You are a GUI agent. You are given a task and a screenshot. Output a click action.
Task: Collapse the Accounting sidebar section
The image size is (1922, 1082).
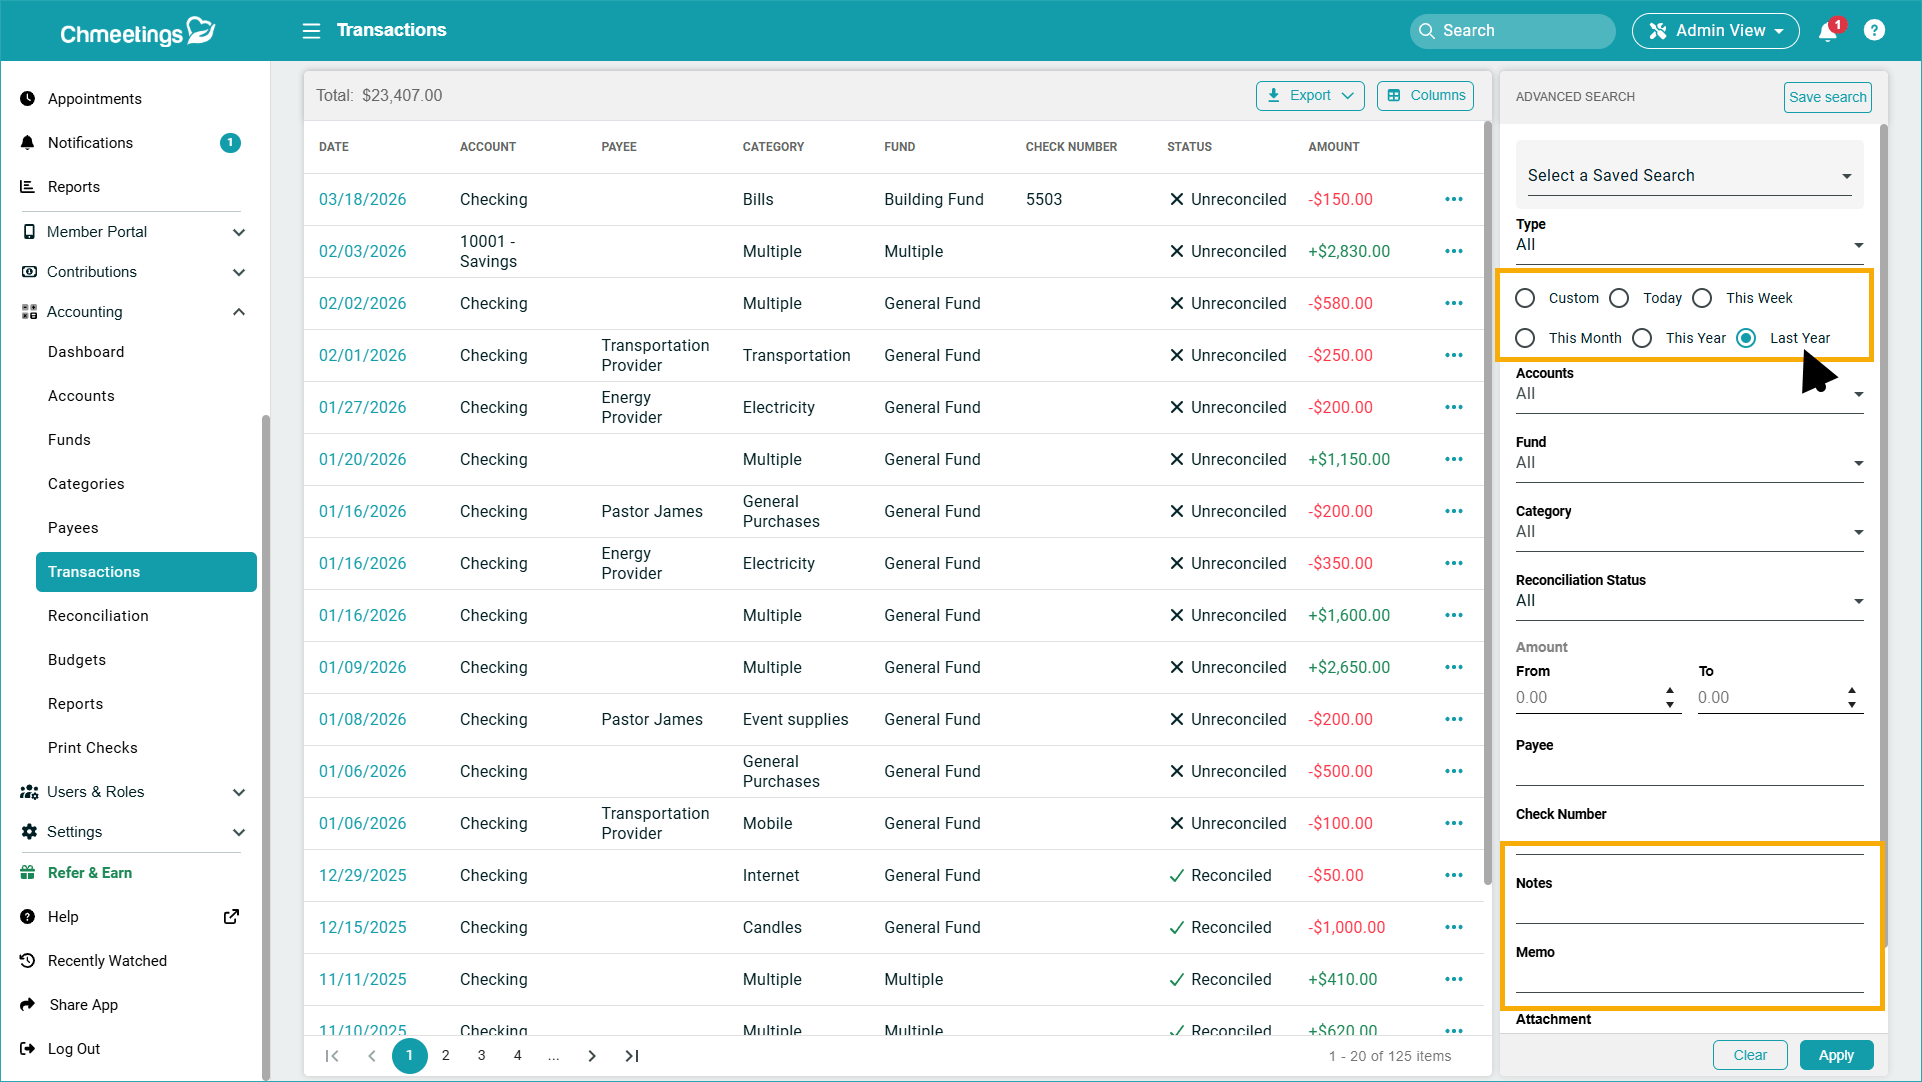(x=239, y=311)
